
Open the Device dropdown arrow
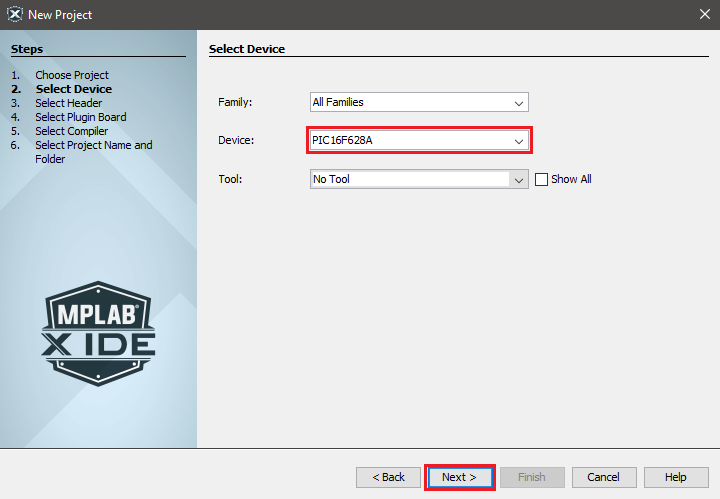click(519, 140)
